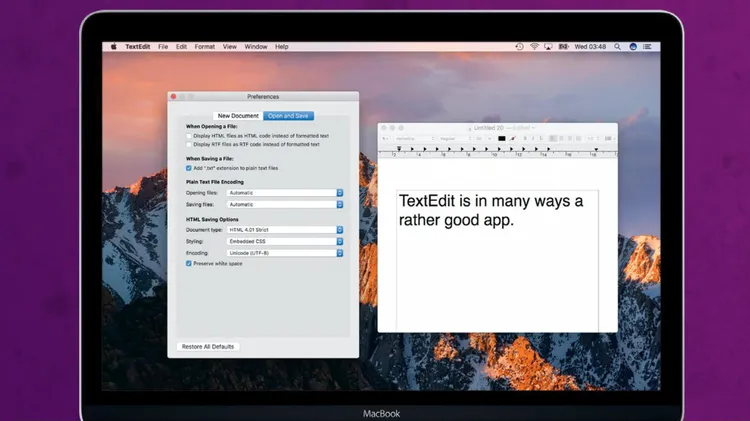Open the Opening files encoding dropdown

point(285,193)
